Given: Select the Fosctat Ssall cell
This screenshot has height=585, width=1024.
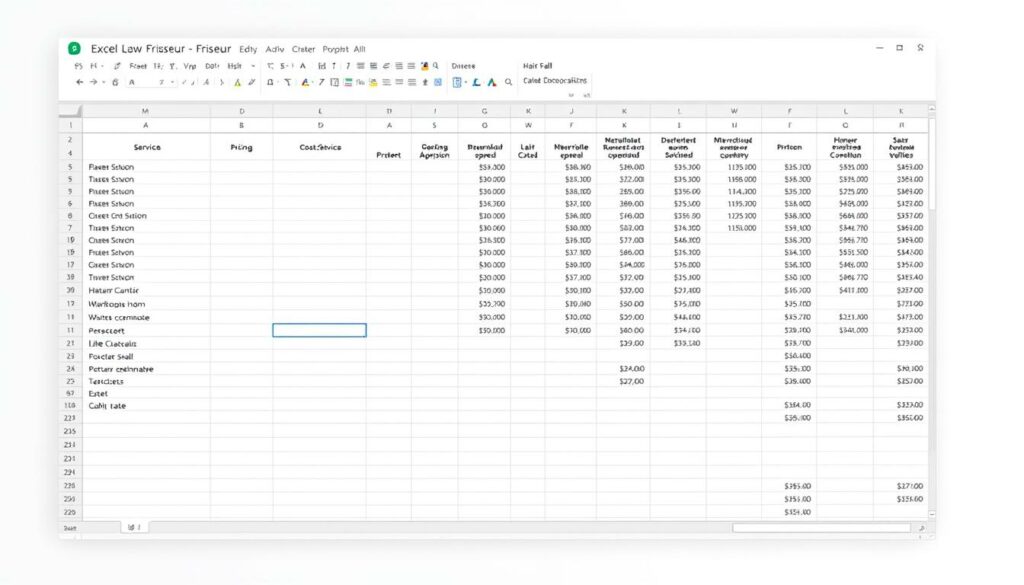Looking at the screenshot, I should click(146, 356).
